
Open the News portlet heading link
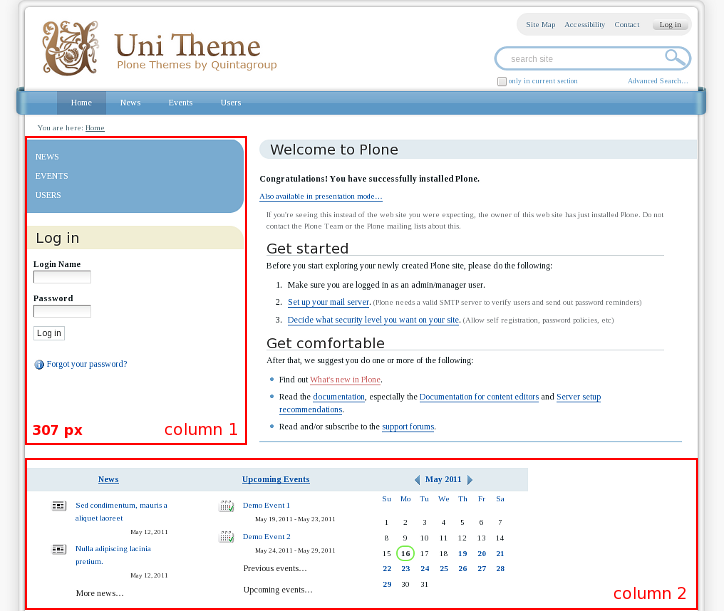click(x=108, y=479)
